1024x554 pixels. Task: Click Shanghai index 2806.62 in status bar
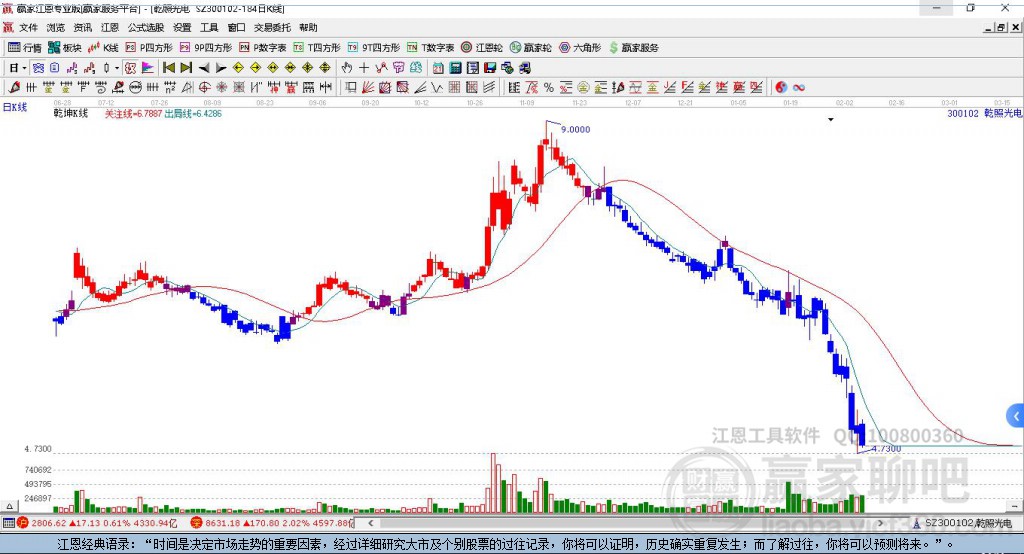[x=48, y=523]
